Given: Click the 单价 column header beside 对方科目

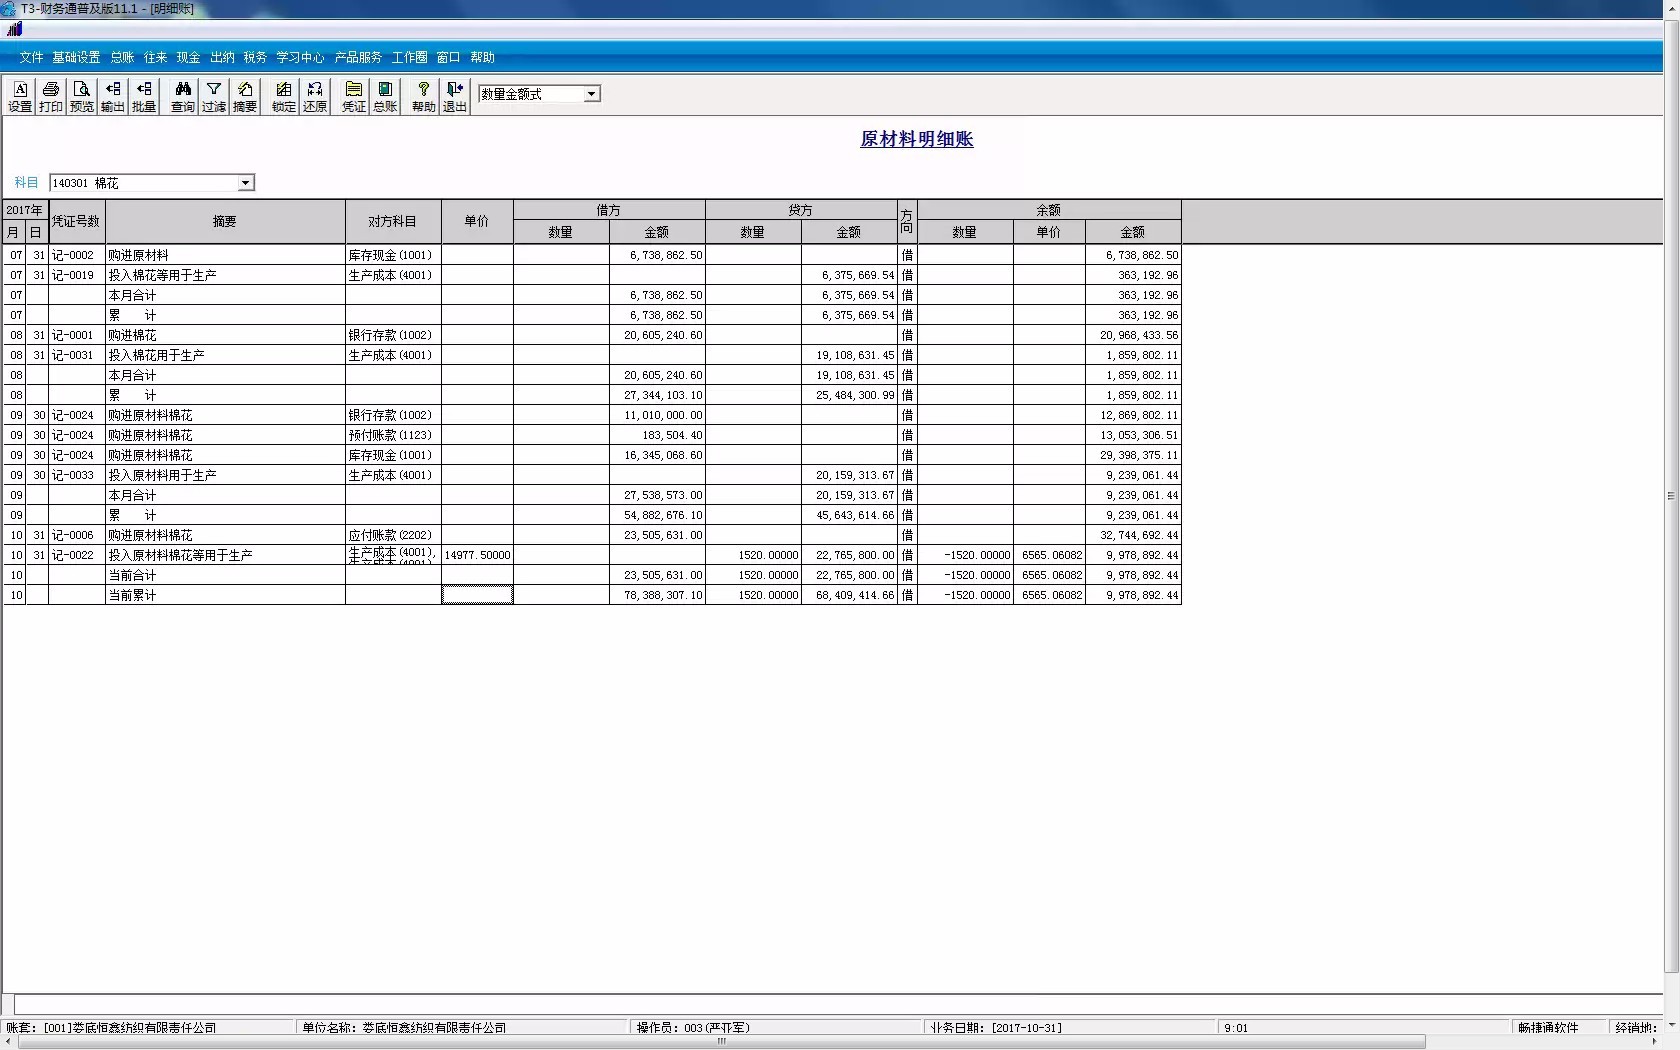Looking at the screenshot, I should point(477,221).
